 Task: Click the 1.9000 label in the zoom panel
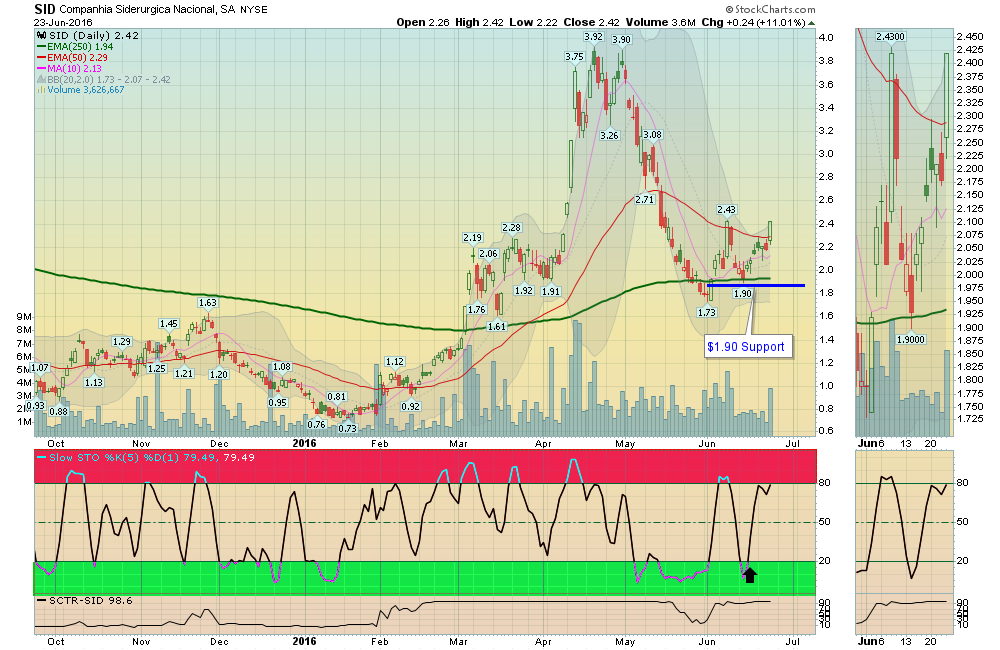(911, 339)
